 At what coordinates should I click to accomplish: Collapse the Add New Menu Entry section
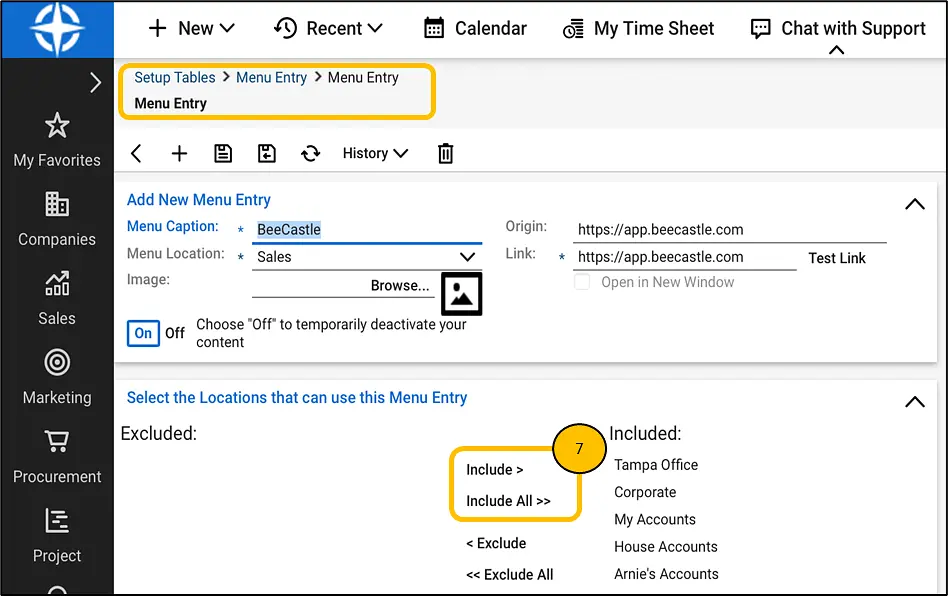915,204
